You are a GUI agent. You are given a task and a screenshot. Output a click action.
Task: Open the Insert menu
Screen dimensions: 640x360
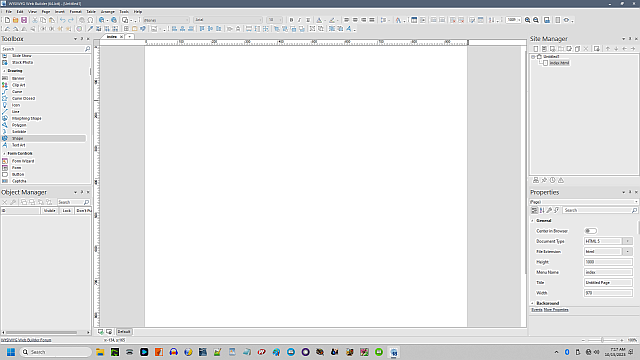coord(60,11)
